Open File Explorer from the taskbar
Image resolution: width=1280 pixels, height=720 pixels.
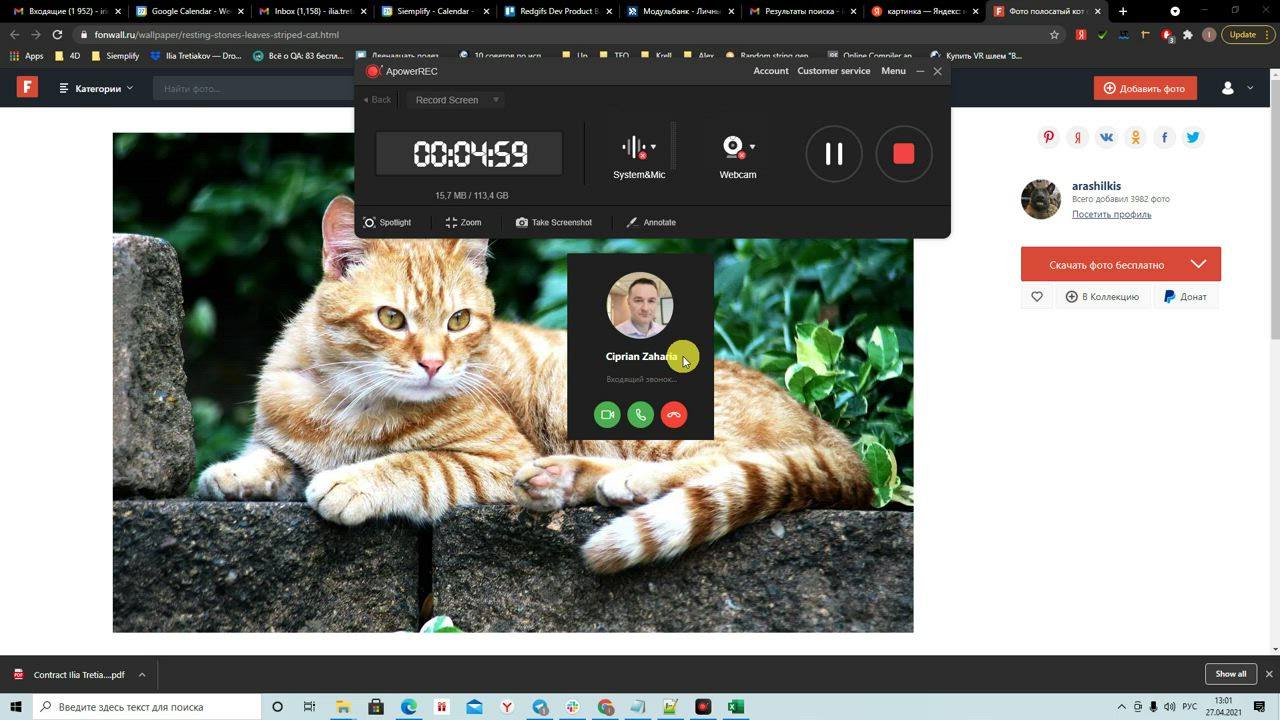coord(343,707)
